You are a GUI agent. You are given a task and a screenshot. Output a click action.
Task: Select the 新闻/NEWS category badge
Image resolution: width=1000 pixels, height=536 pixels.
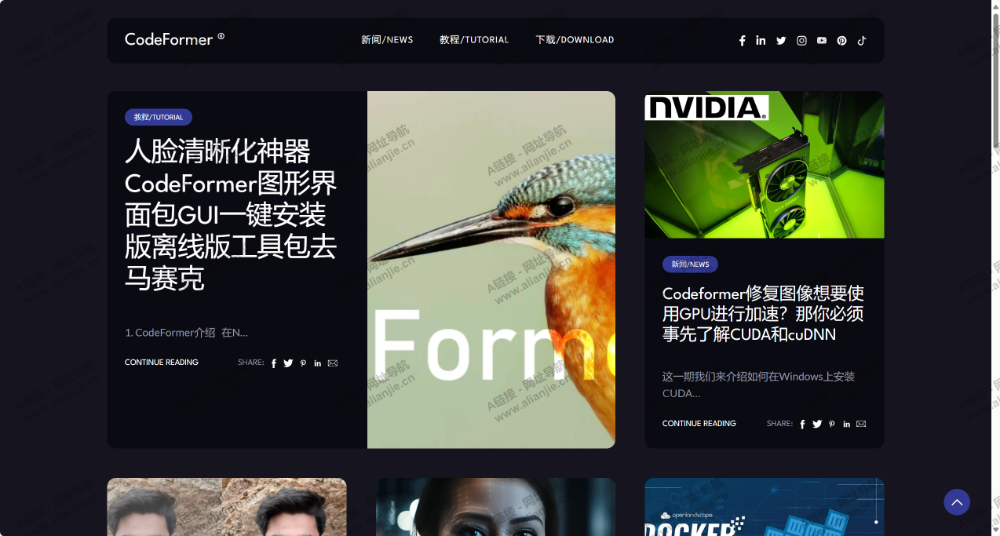click(x=690, y=264)
